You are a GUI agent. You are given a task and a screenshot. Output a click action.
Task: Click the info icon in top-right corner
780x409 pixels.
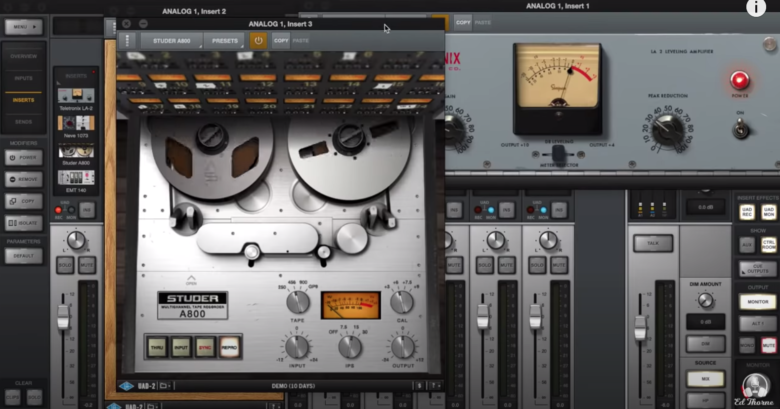(756, 8)
